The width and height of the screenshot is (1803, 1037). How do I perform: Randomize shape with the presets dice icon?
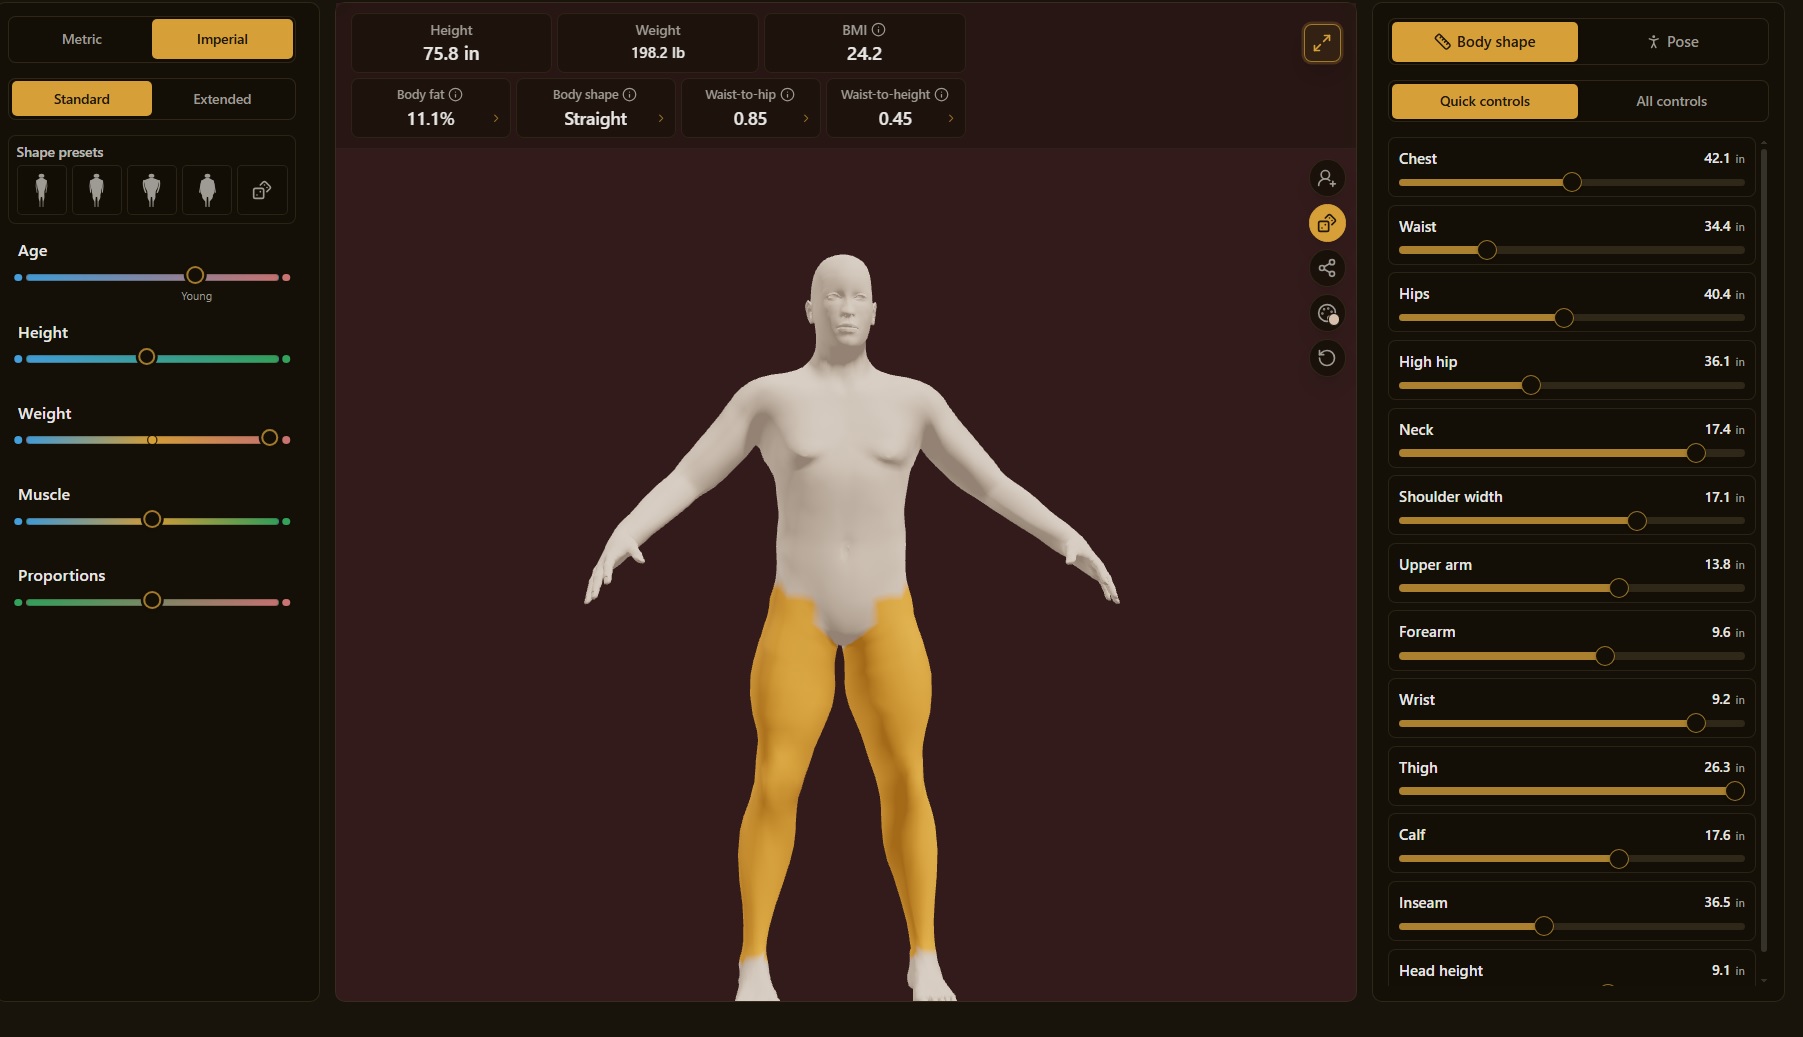(262, 190)
